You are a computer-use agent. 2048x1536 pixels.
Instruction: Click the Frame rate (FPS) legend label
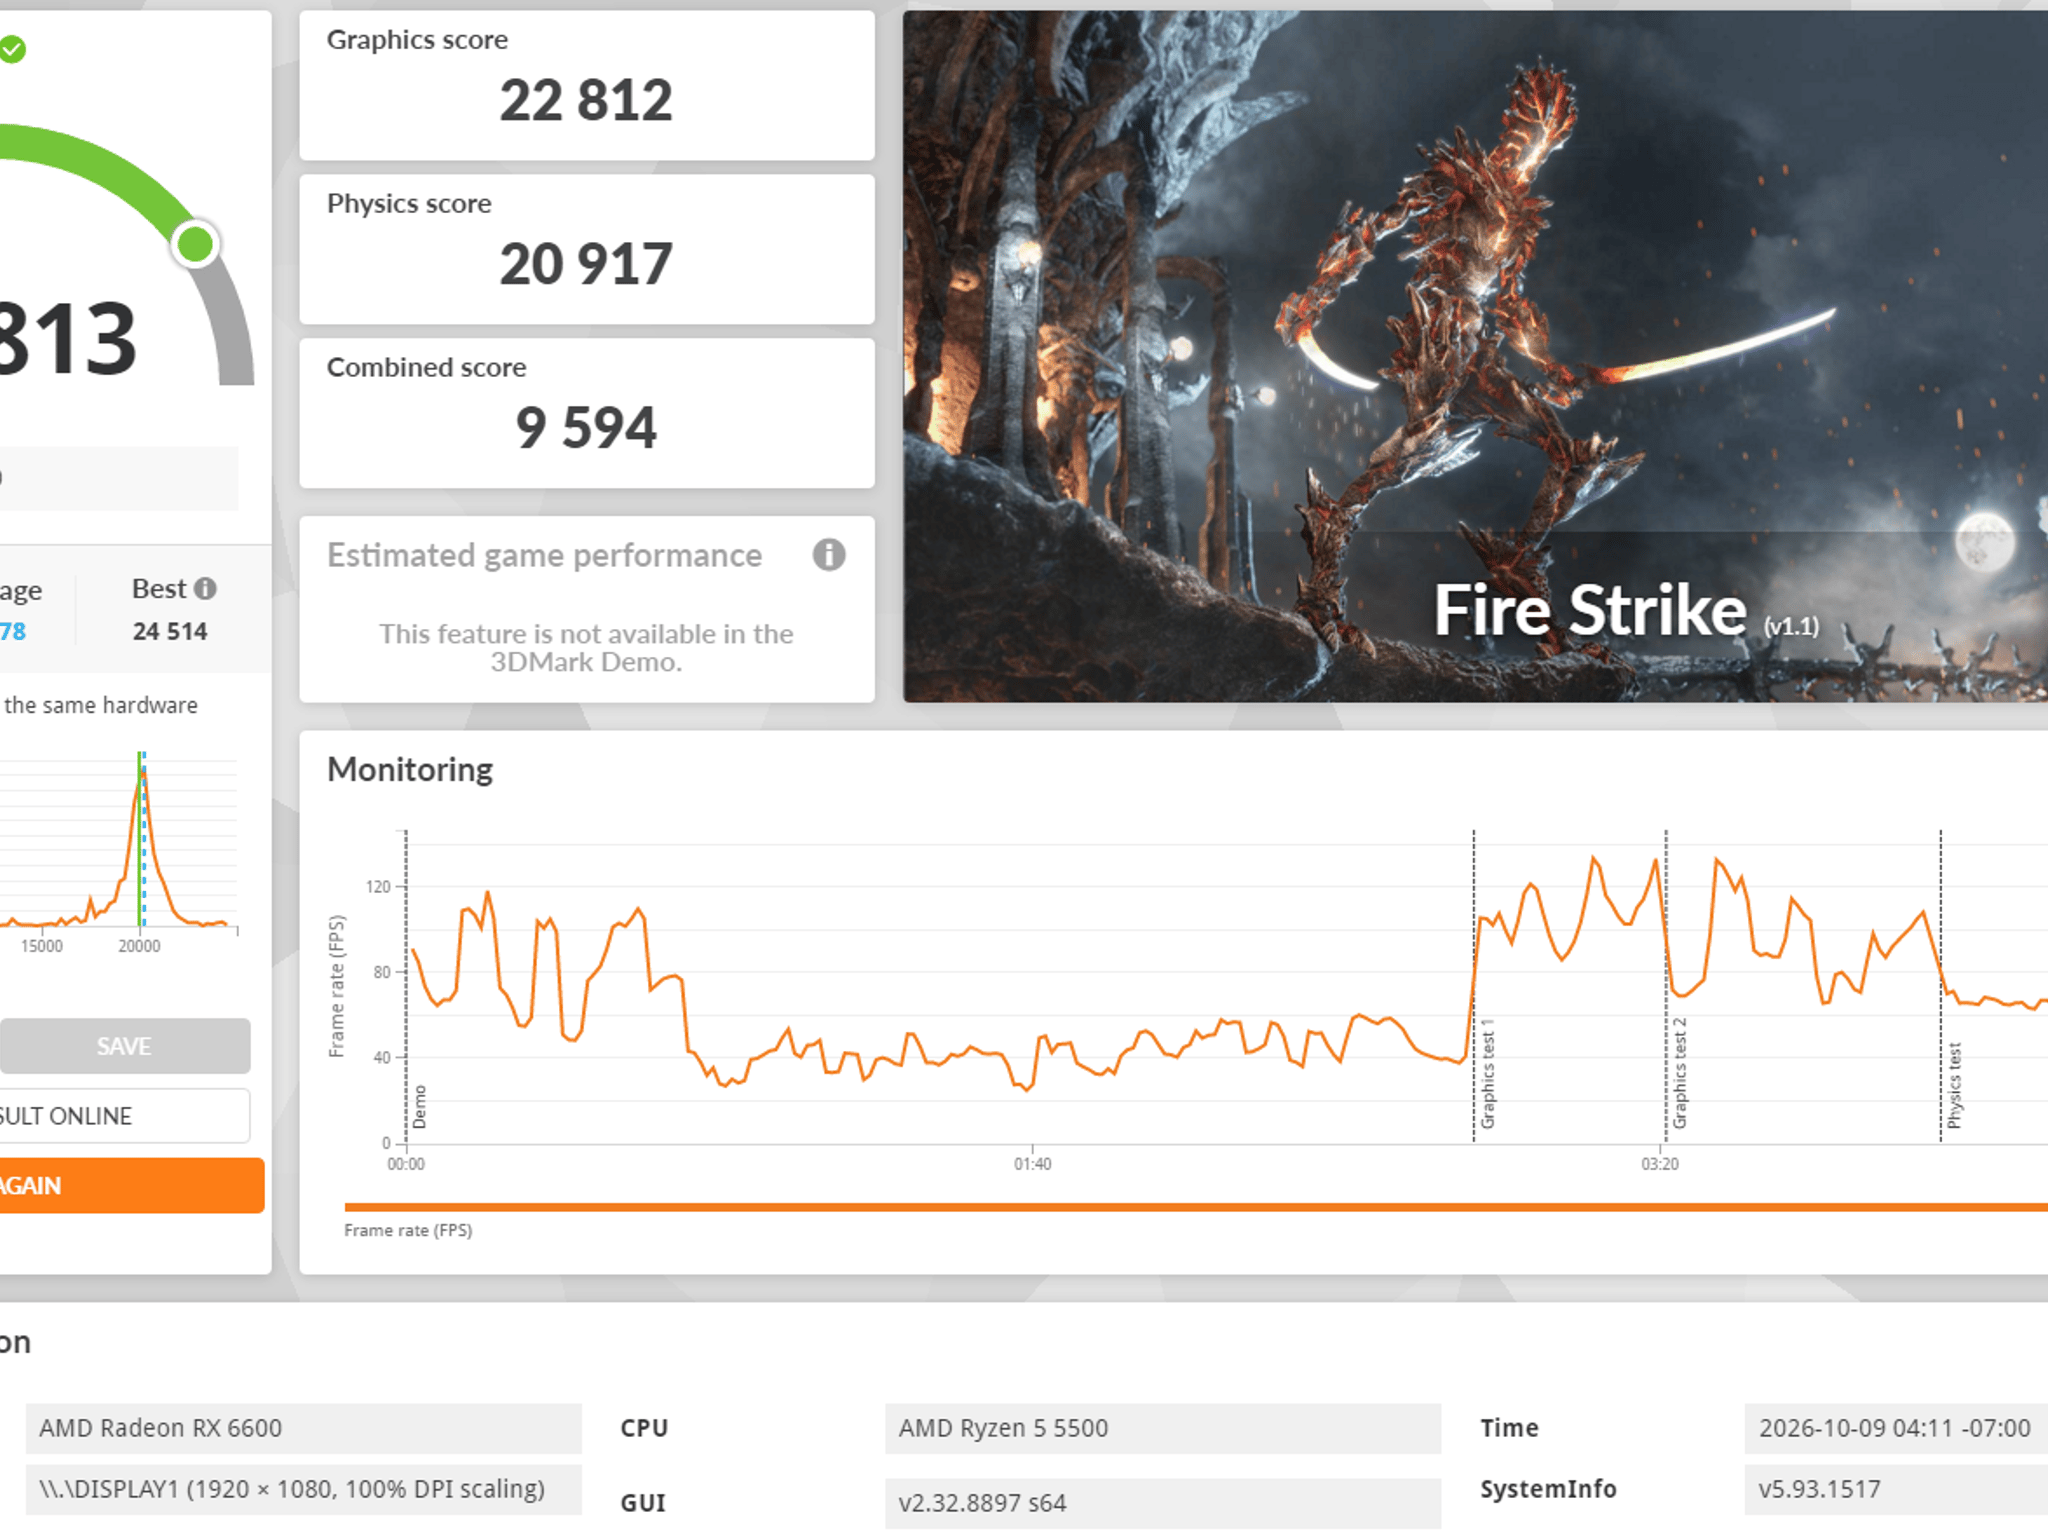click(408, 1230)
